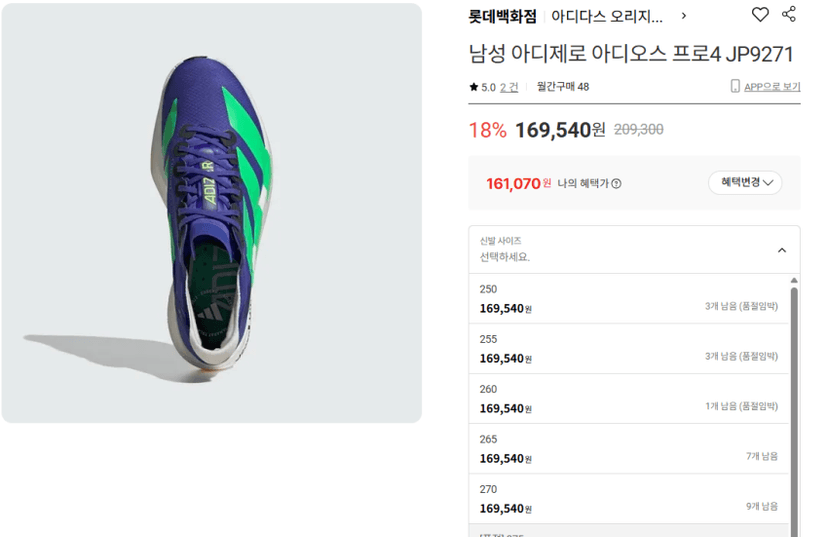Screen dimensions: 828x537
Task: Click the scrollbar up arrow in size list
Action: pyautogui.click(x=794, y=280)
